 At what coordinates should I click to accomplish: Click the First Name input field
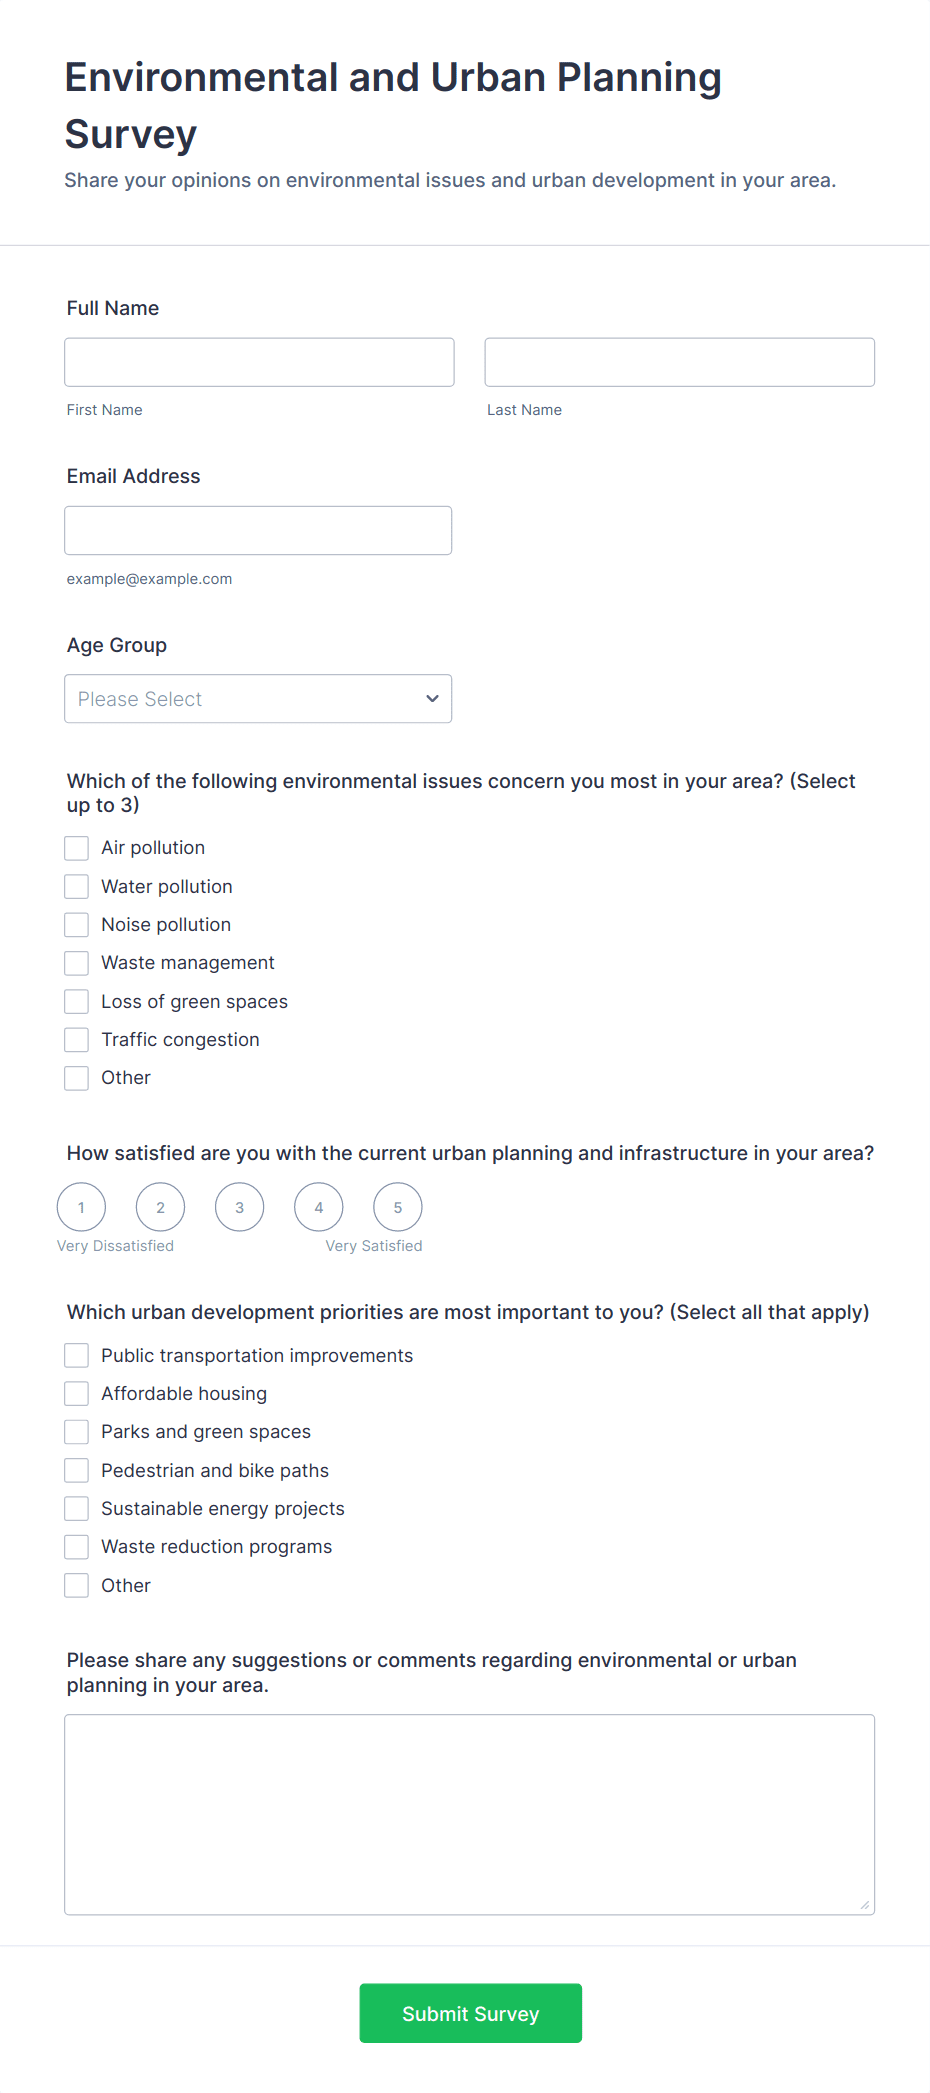click(x=259, y=362)
